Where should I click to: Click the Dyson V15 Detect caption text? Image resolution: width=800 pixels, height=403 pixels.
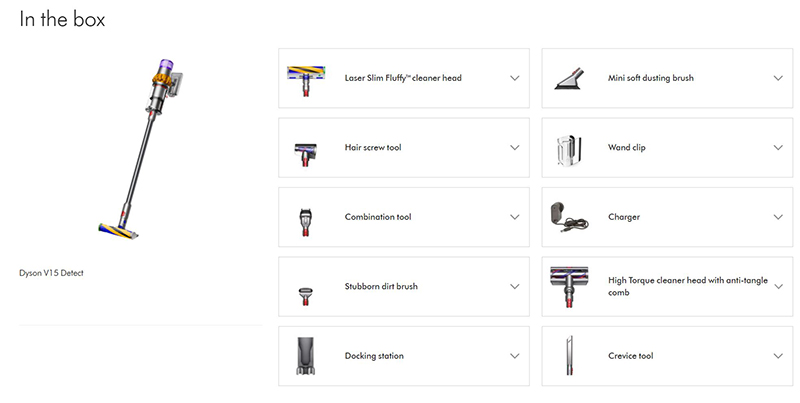[52, 272]
